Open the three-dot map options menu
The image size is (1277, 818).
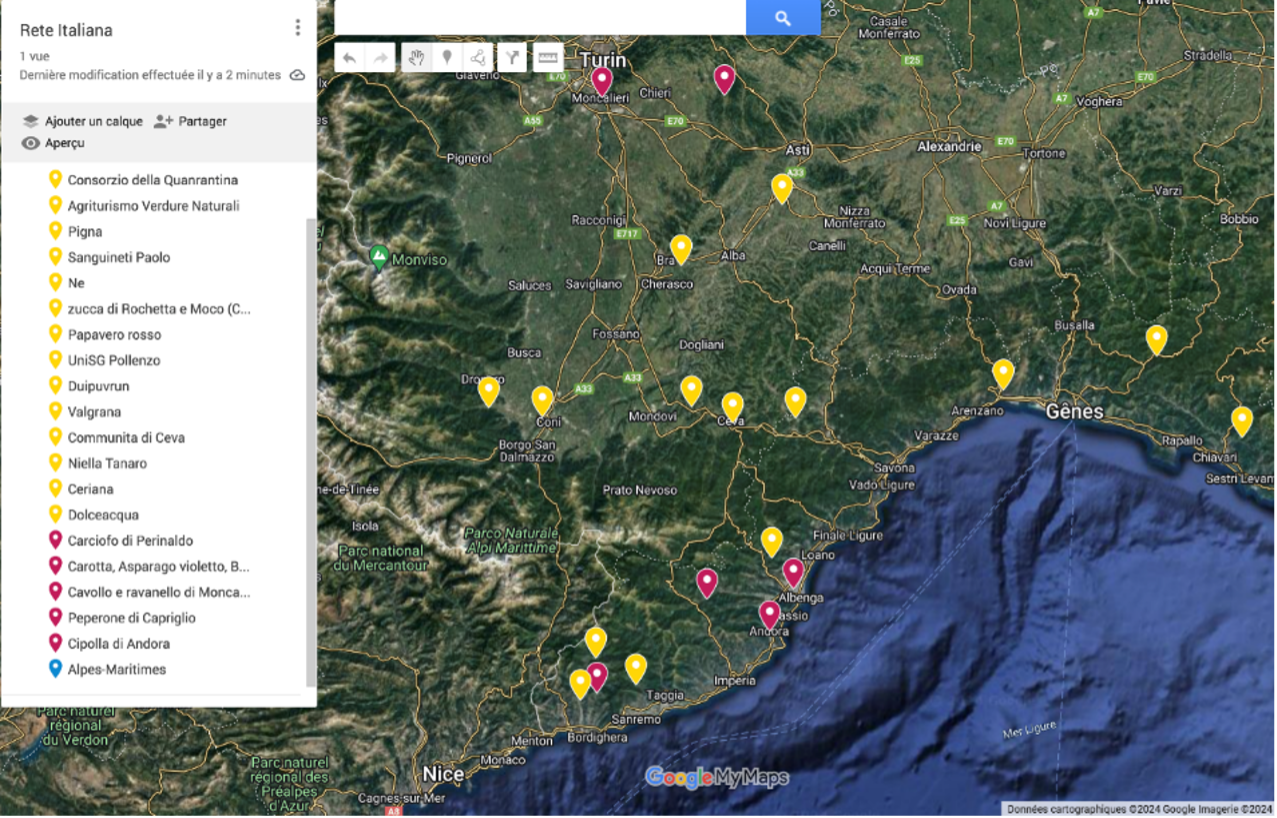point(297,28)
